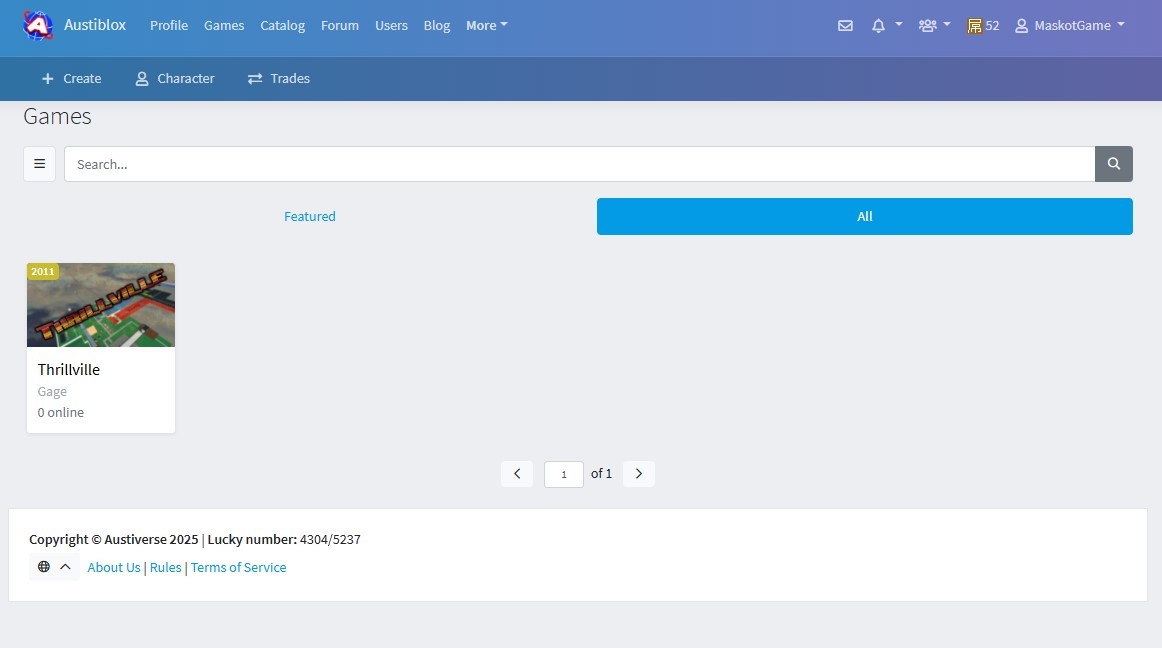Open the Thrillville game thumbnail
The height and width of the screenshot is (648, 1162).
pos(101,305)
